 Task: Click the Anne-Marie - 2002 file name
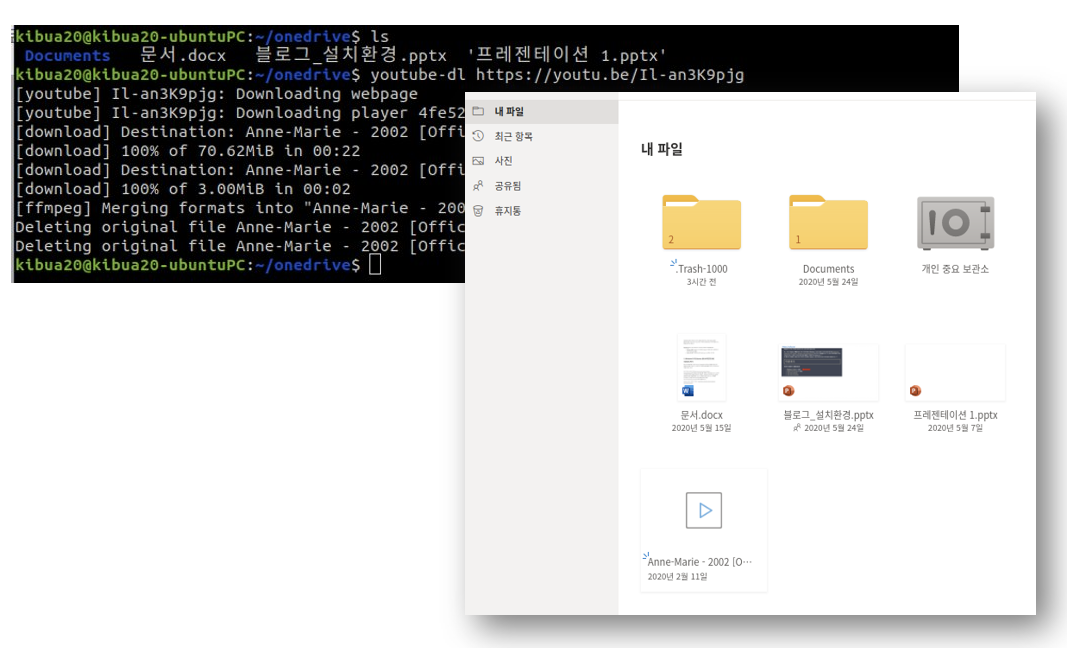pos(700,562)
